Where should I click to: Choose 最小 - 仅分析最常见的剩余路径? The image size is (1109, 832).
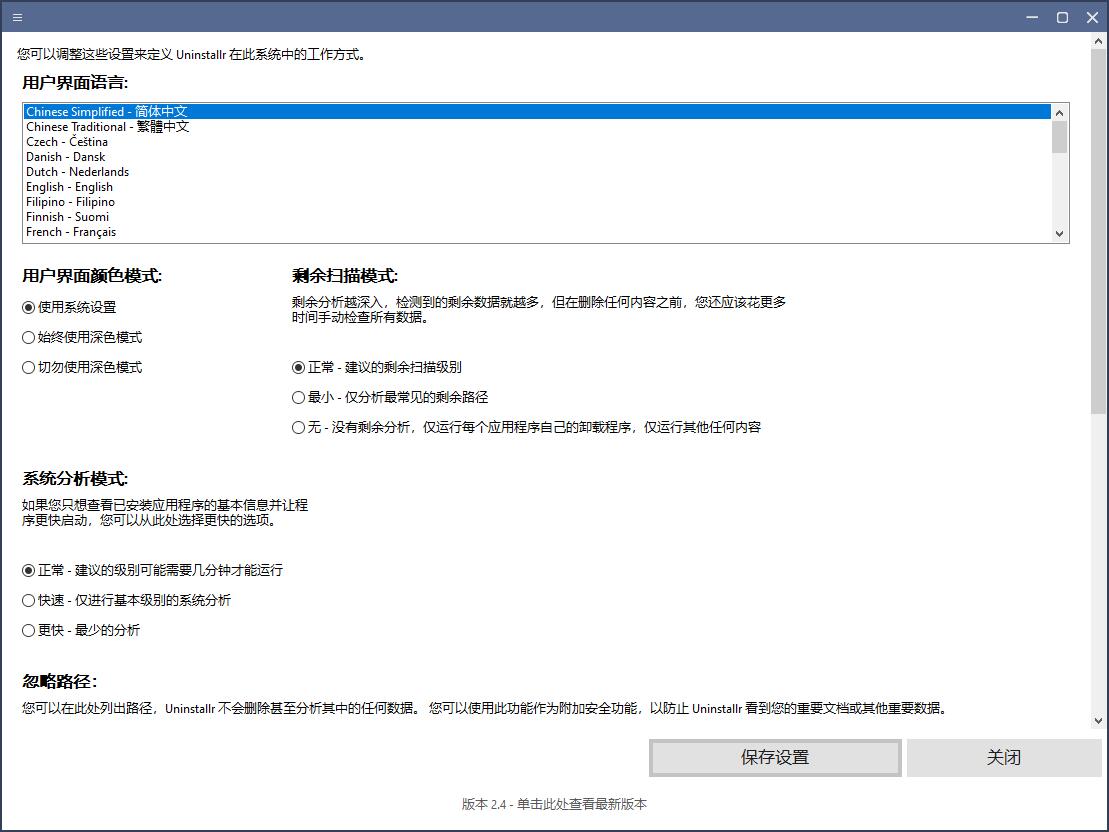390,397
